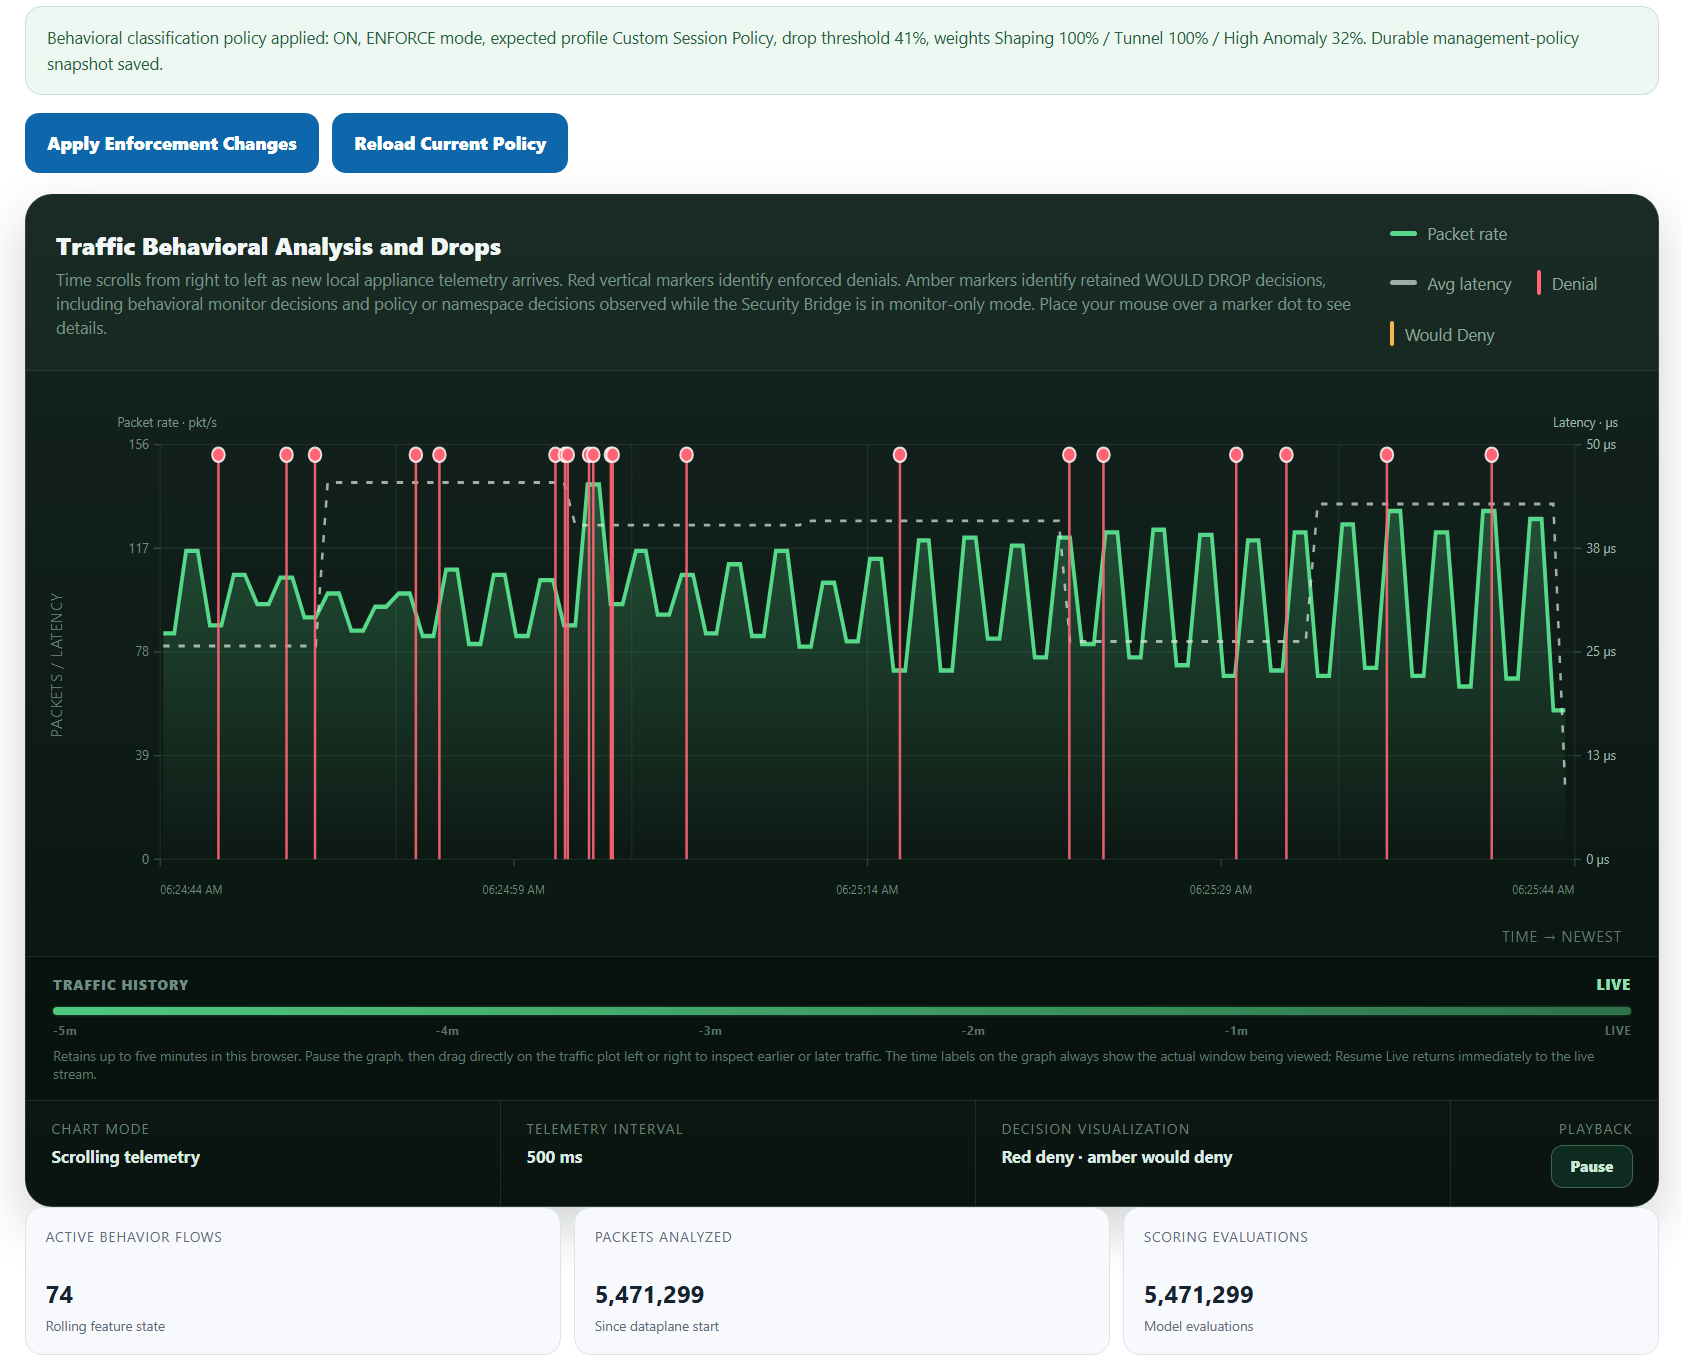Click the earliest denial marker dot on chart

pos(218,455)
